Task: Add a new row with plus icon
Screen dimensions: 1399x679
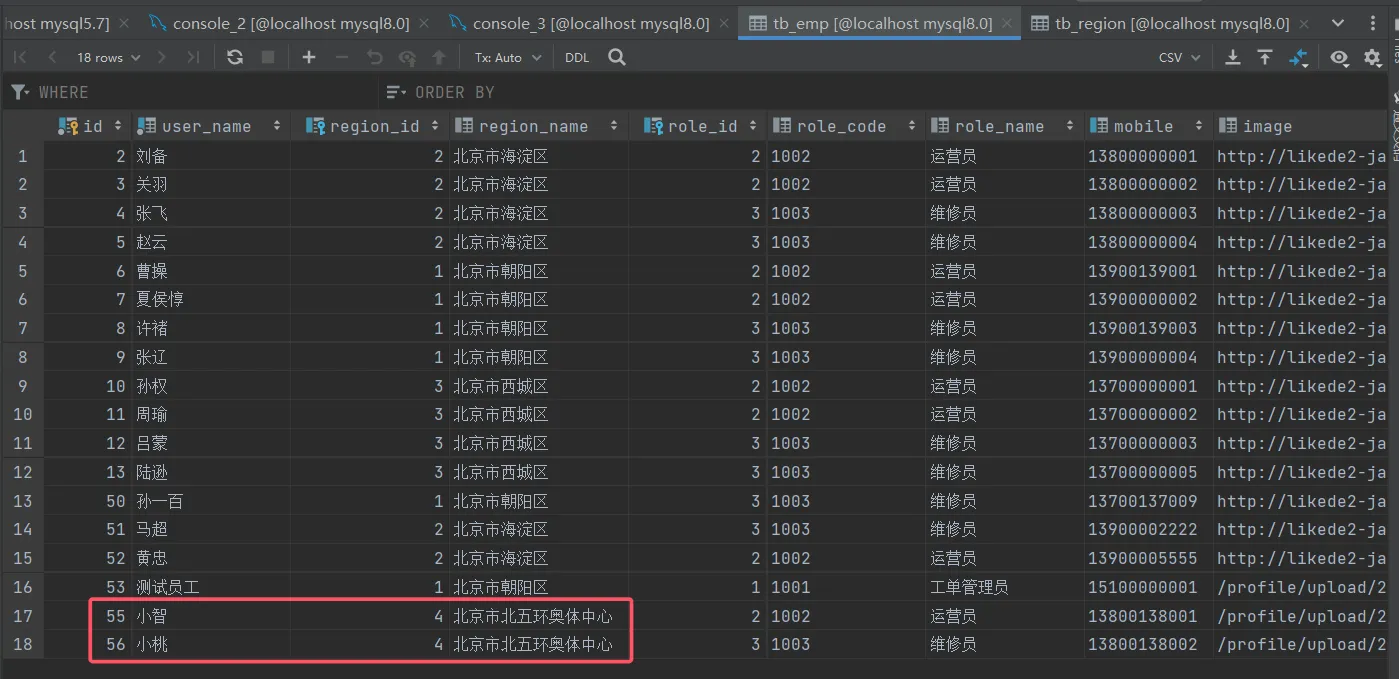Action: [x=309, y=57]
